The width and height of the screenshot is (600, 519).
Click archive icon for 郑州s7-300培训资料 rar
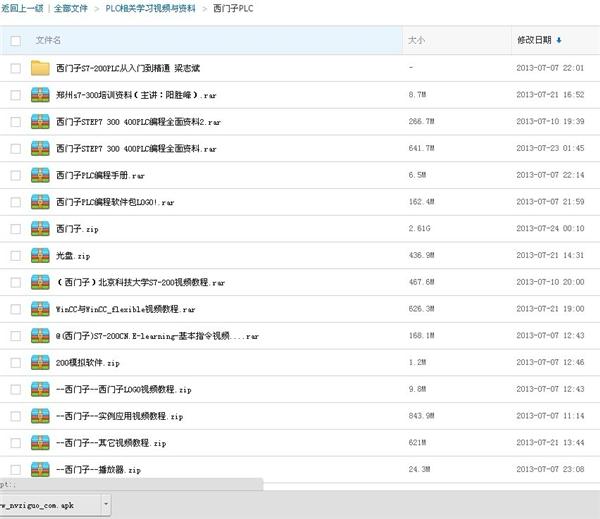[40, 95]
